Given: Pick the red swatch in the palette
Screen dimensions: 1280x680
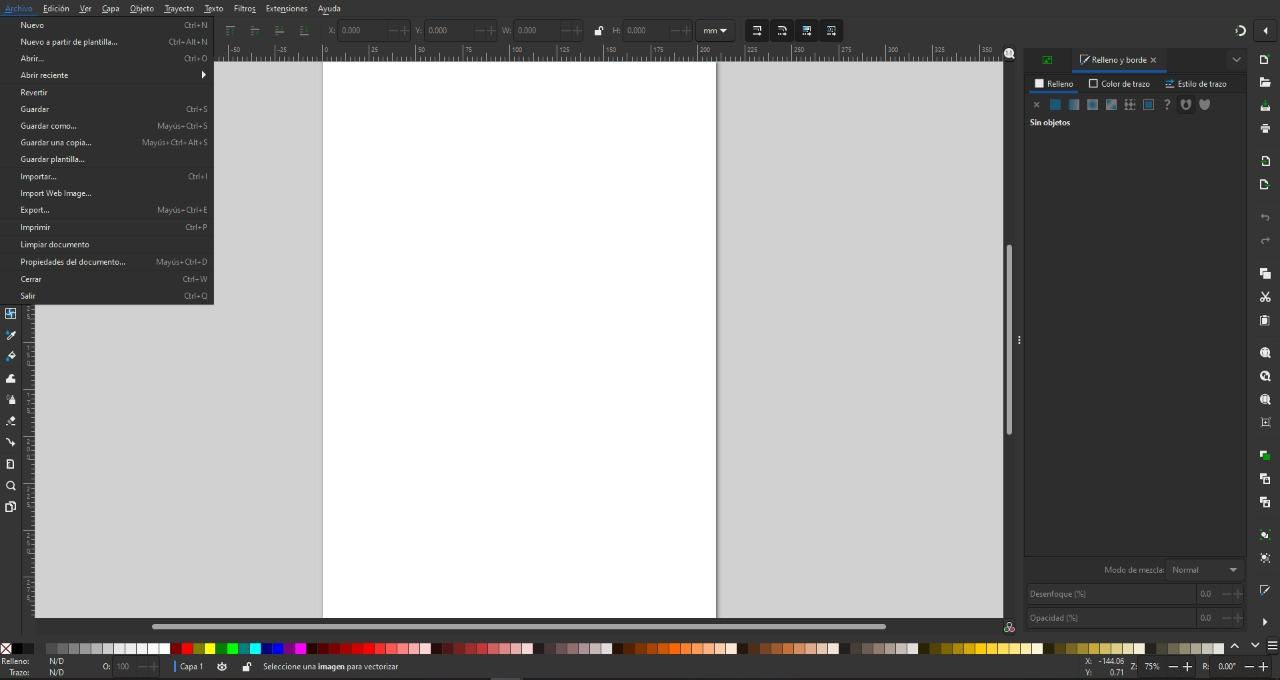Looking at the screenshot, I should pos(187,648).
